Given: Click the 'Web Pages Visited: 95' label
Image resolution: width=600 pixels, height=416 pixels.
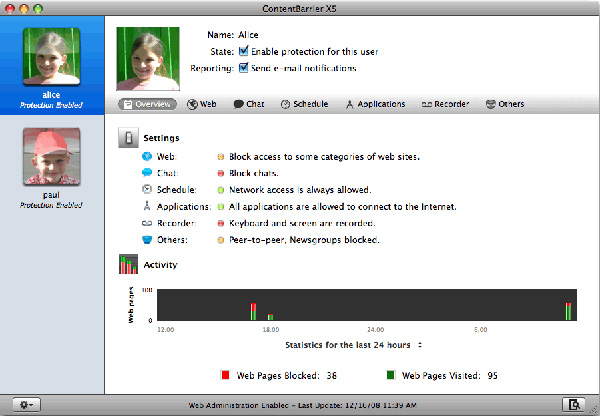Looking at the screenshot, I should pyautogui.click(x=450, y=375).
